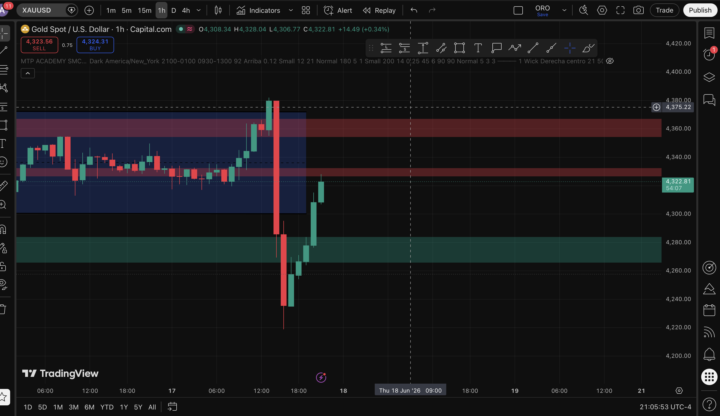The width and height of the screenshot is (720, 416).
Task: Open the object tree layers icon
Action: (x=709, y=77)
